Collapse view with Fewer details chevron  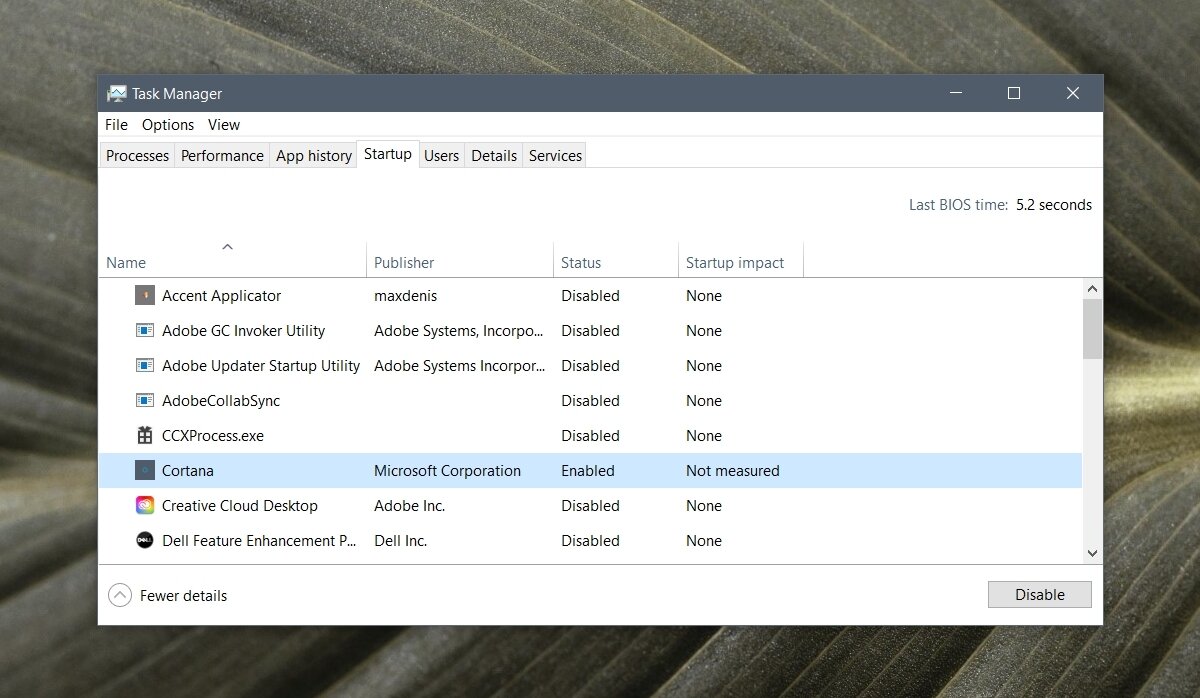click(x=120, y=596)
